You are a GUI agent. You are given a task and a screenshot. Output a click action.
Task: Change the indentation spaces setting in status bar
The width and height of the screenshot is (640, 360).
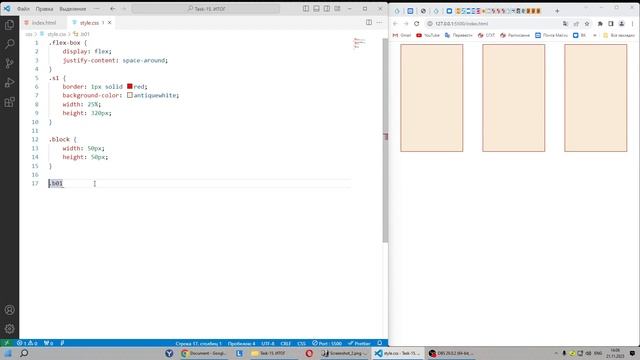point(241,344)
